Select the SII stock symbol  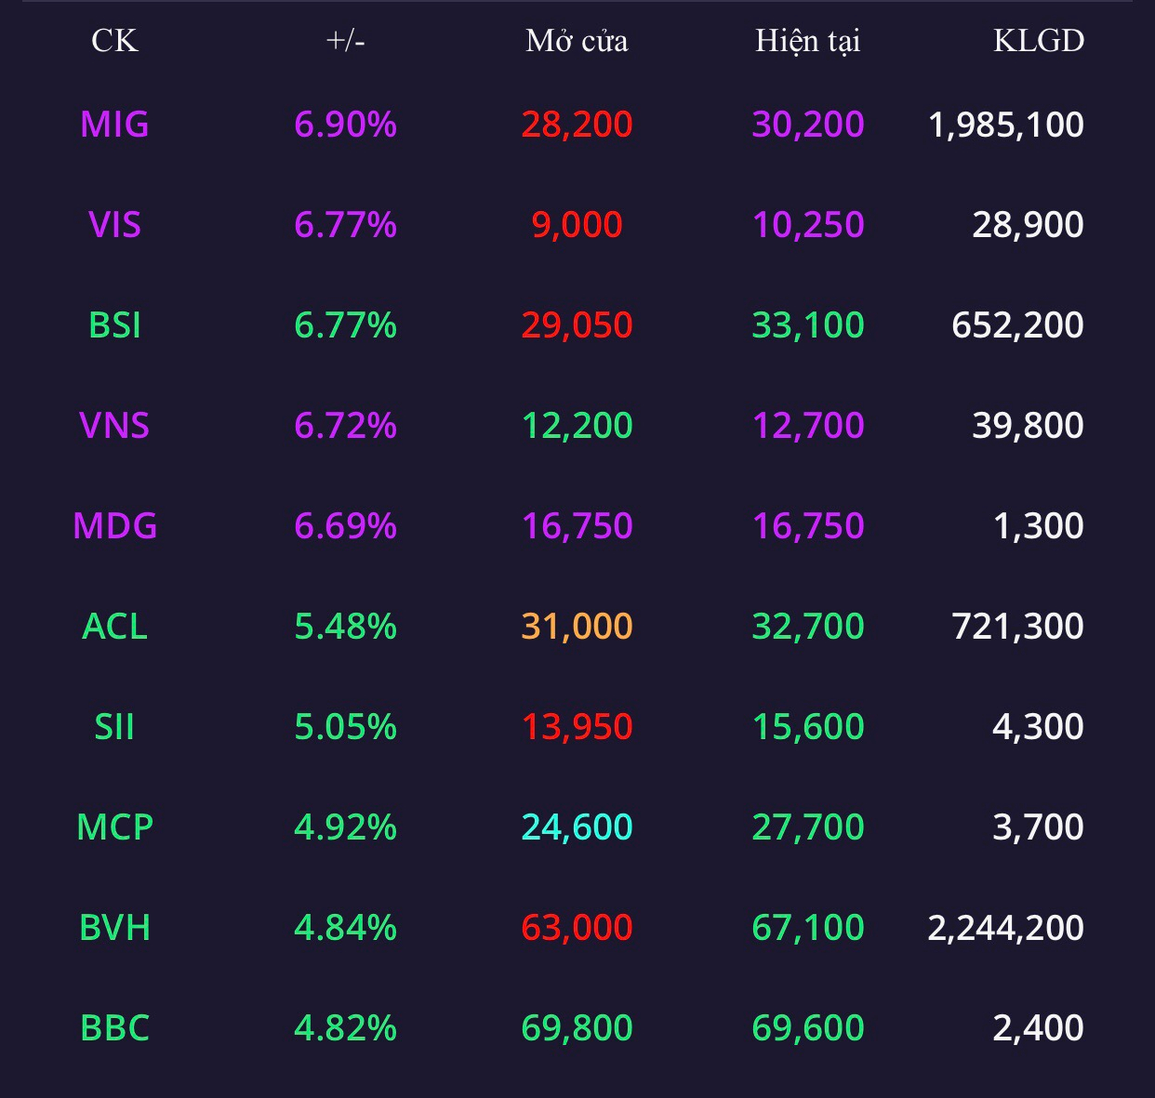tap(114, 727)
